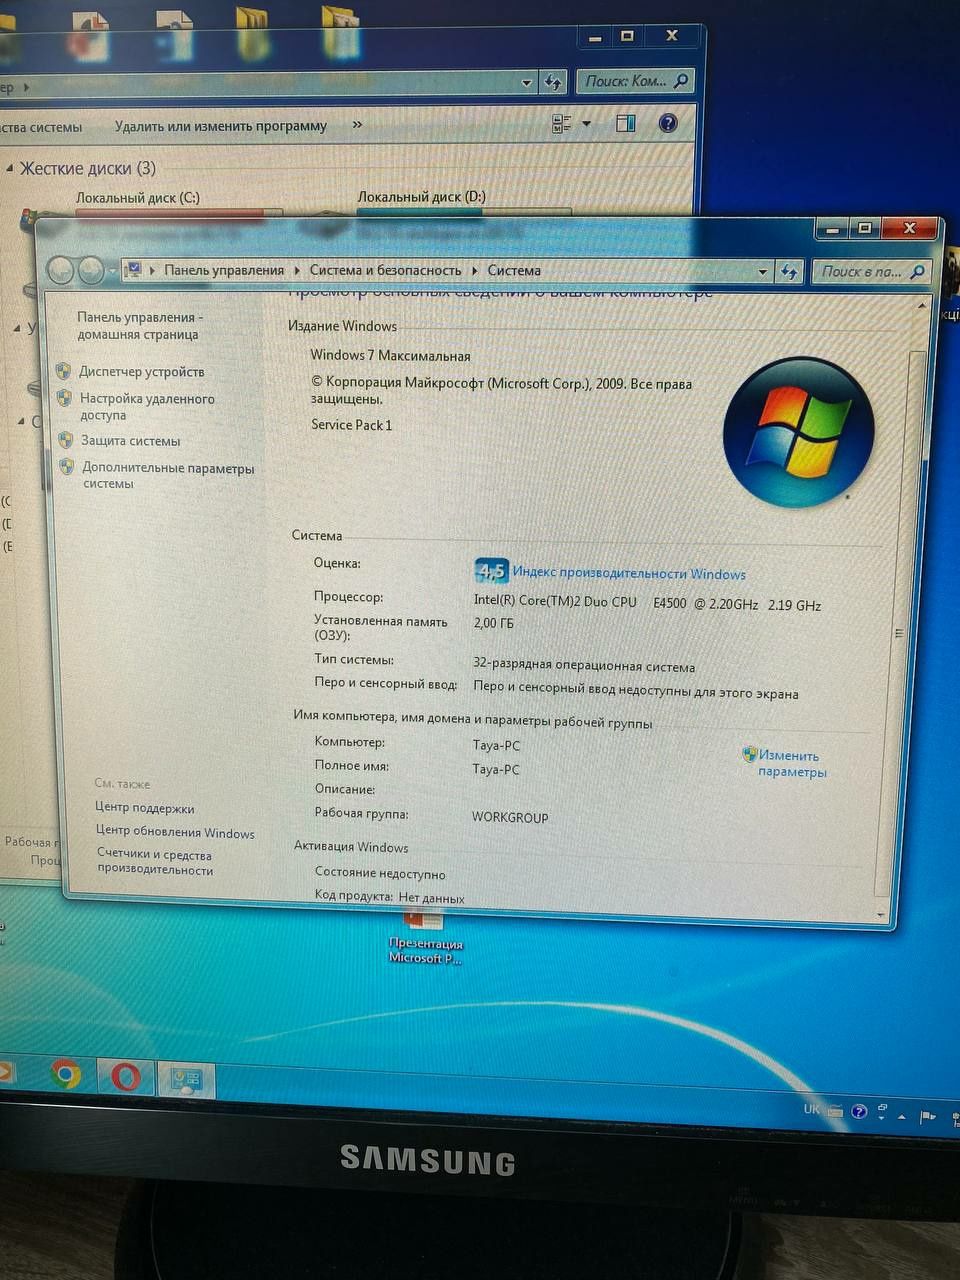Click 2,00 ГБ installed memory value
This screenshot has width=960, height=1280.
click(x=493, y=623)
